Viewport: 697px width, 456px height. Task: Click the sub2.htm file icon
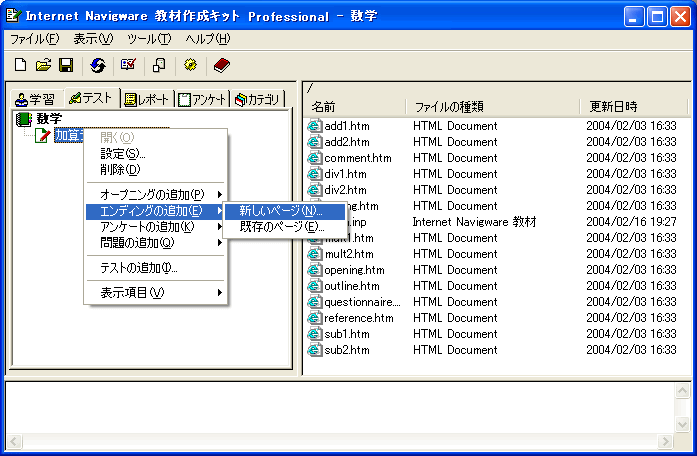314,350
